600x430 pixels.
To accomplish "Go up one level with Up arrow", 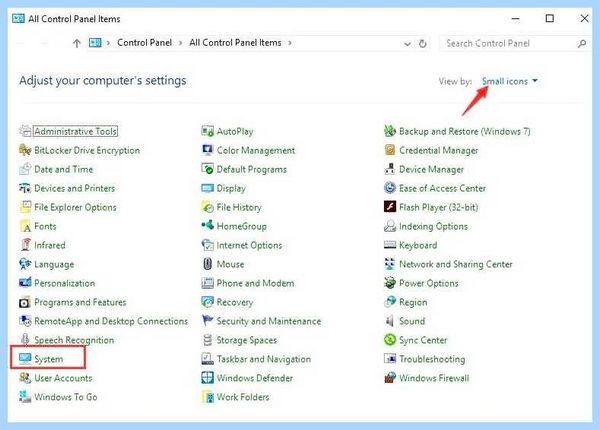I will click(77, 43).
